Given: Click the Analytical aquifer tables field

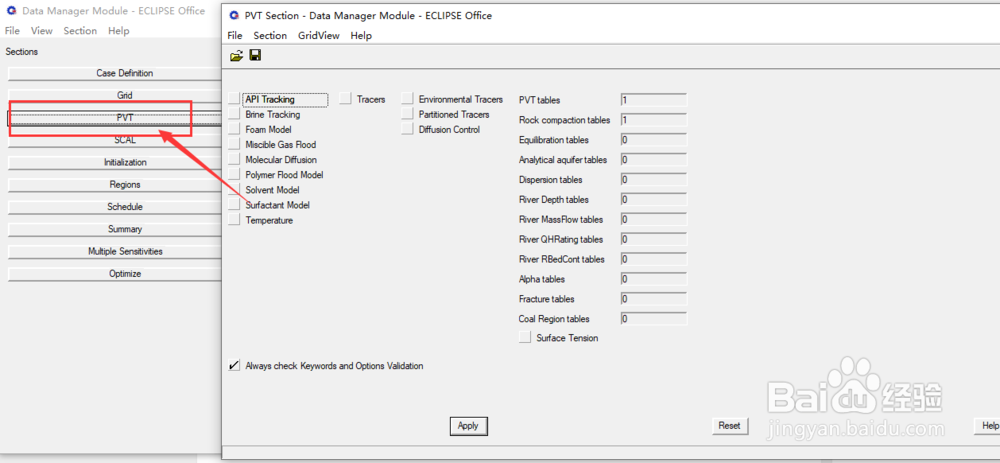Looking at the screenshot, I should tap(654, 159).
